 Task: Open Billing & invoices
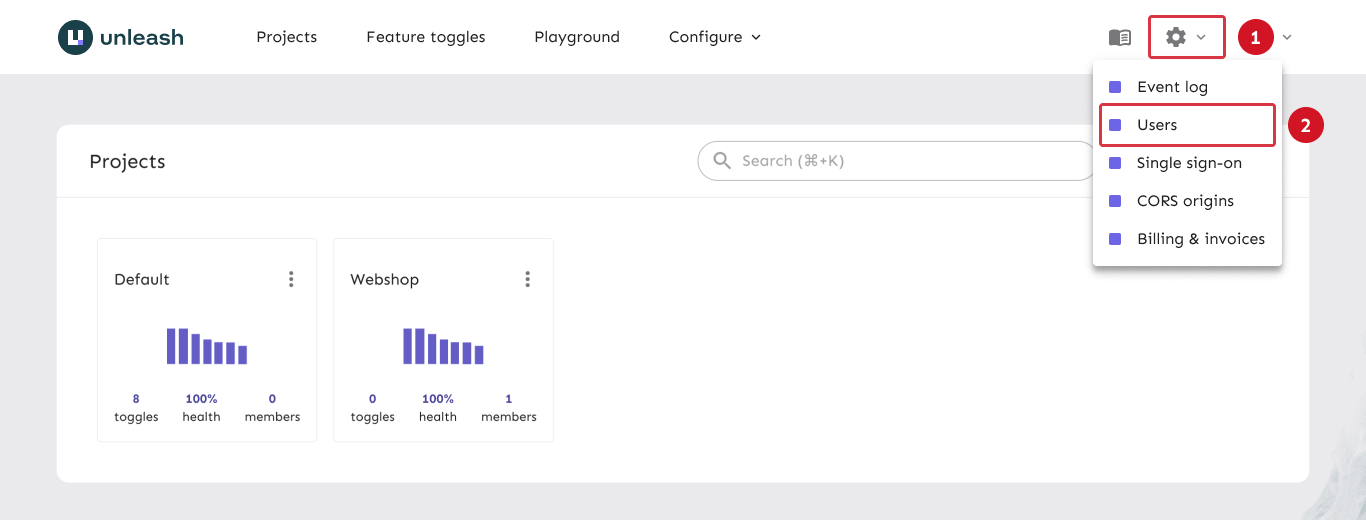(1200, 239)
